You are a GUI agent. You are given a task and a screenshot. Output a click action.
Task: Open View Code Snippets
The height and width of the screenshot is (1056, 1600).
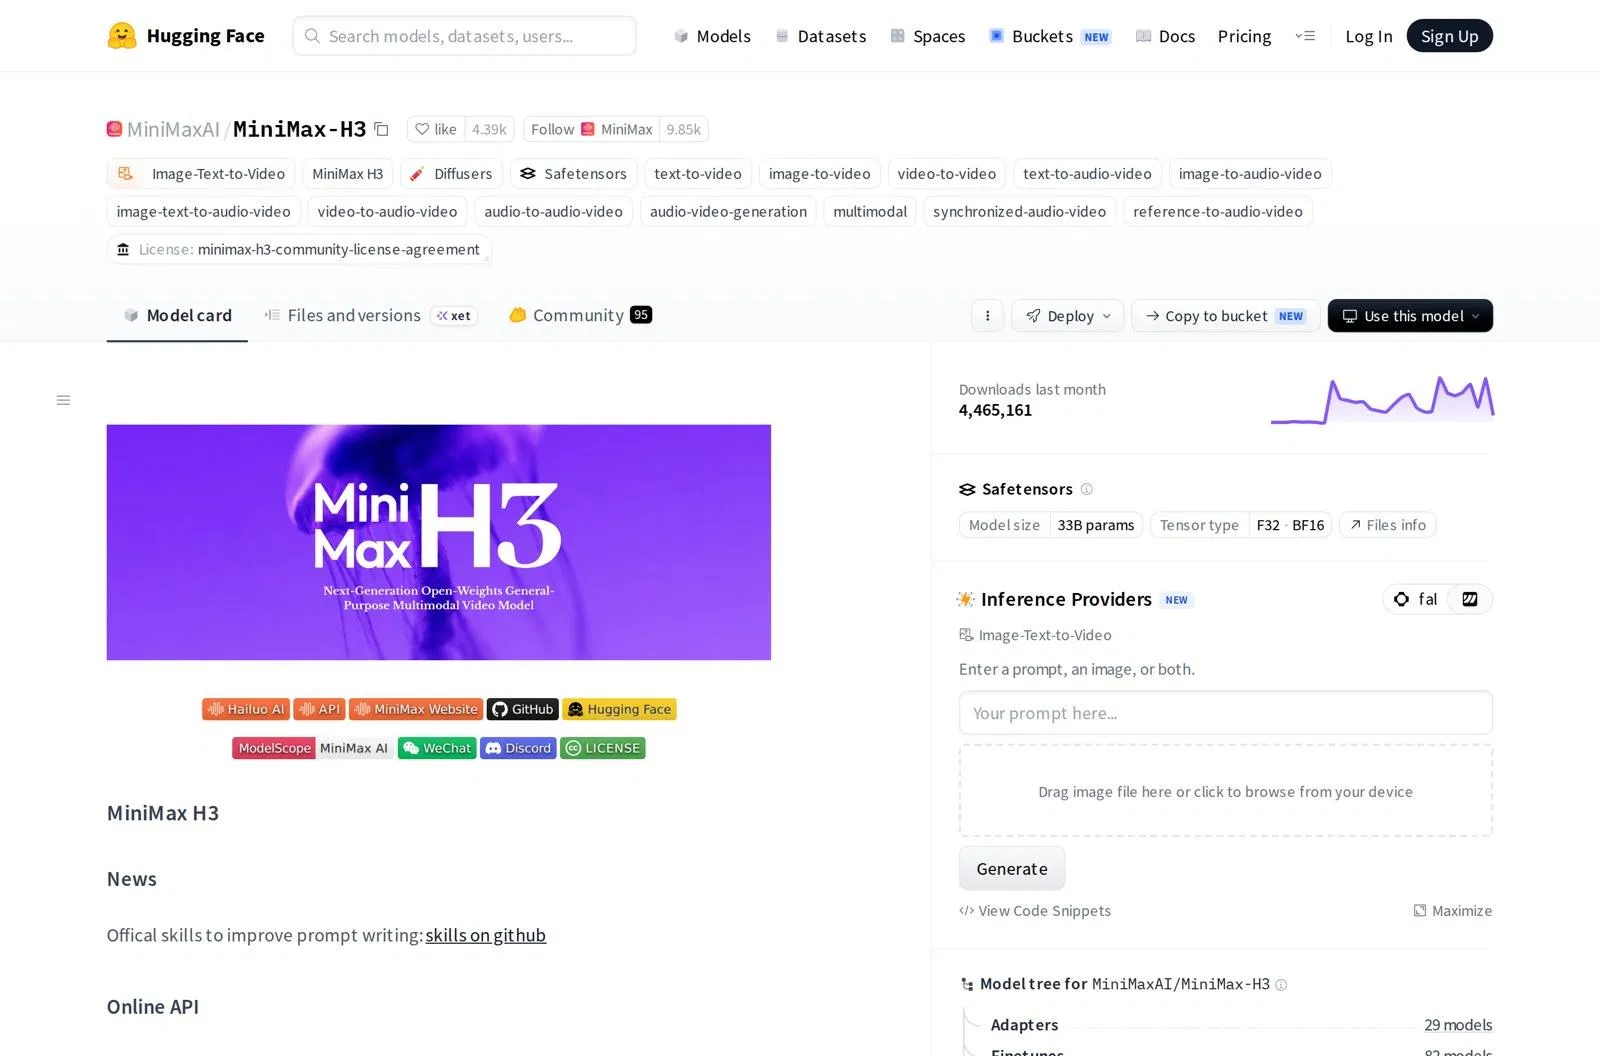(1035, 911)
